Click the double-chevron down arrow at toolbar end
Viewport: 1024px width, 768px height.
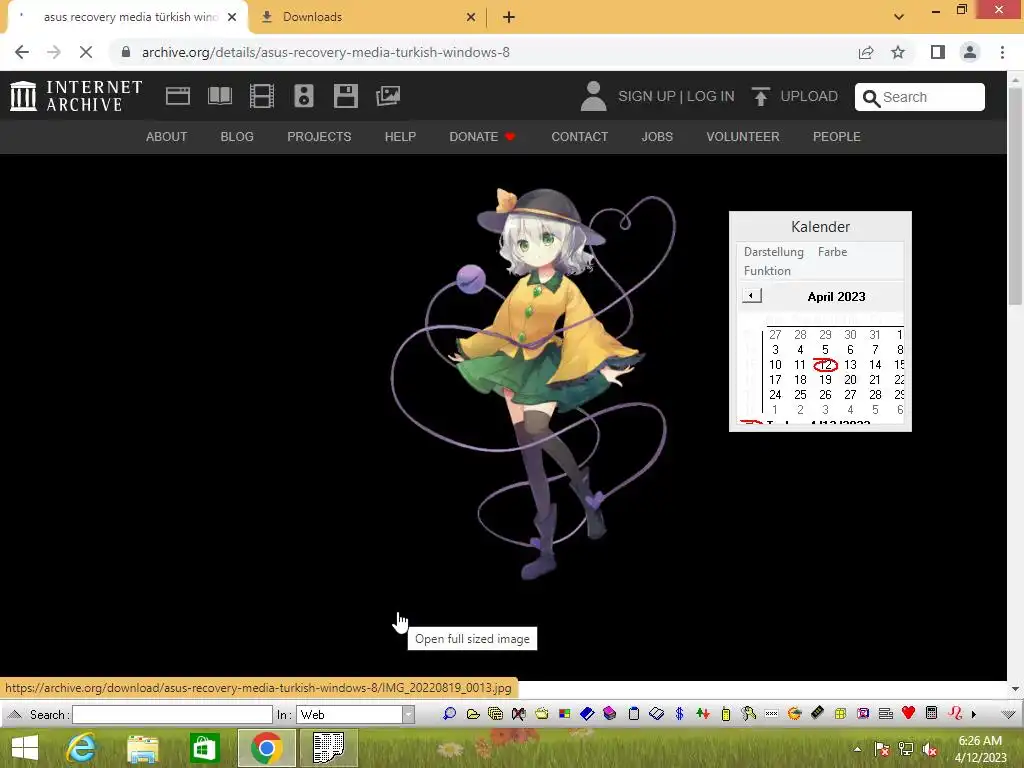point(1008,714)
